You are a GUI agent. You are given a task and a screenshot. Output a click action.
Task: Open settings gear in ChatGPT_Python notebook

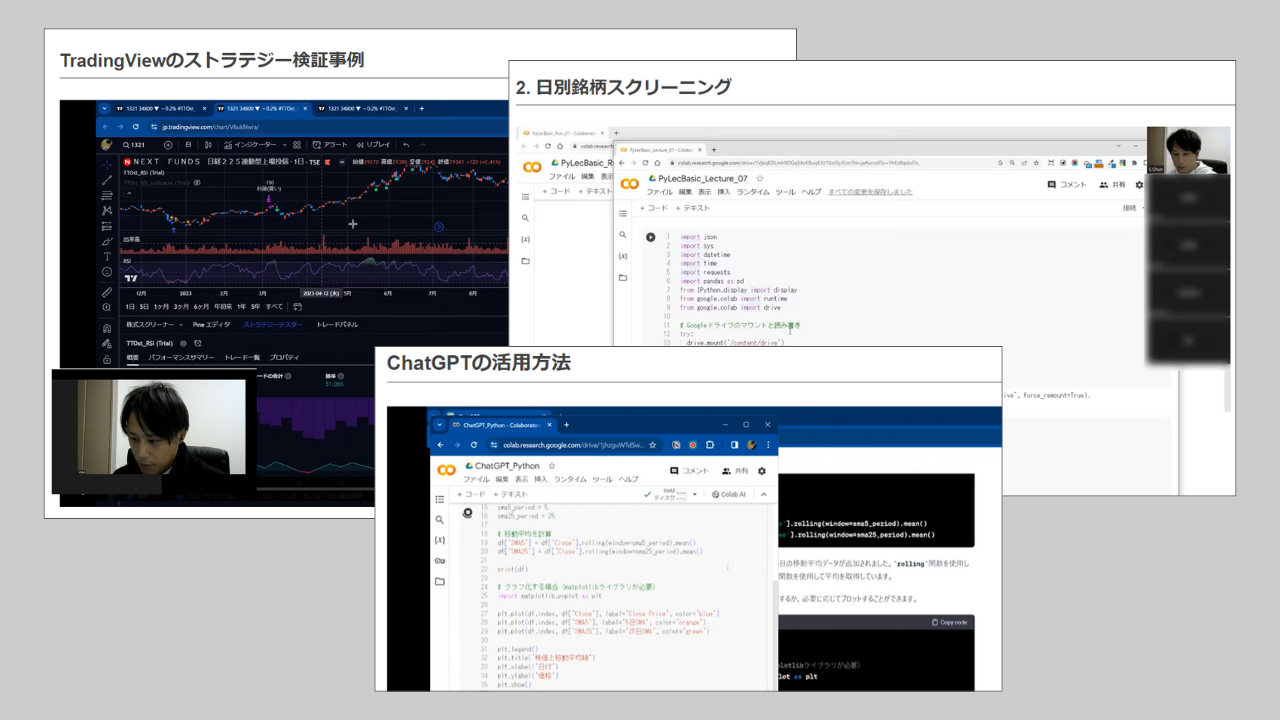762,471
